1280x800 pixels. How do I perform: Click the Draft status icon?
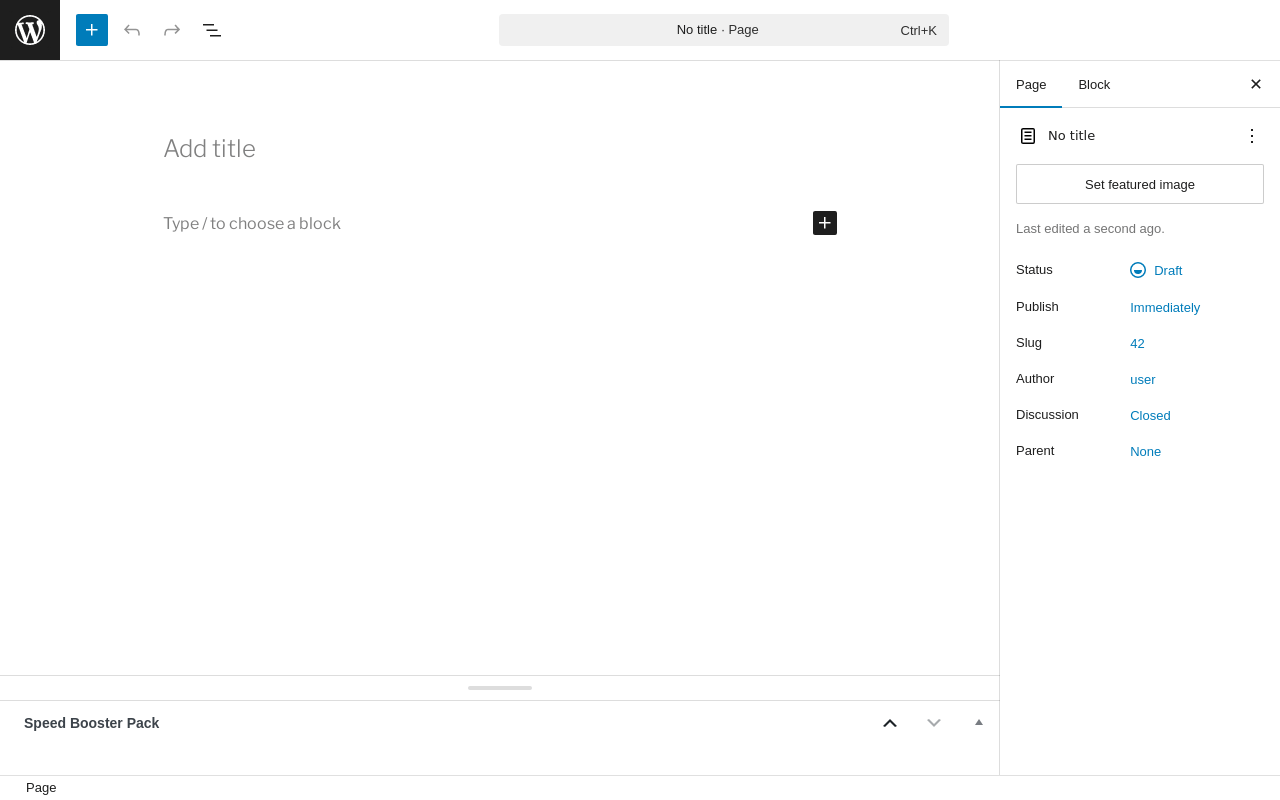[1138, 270]
